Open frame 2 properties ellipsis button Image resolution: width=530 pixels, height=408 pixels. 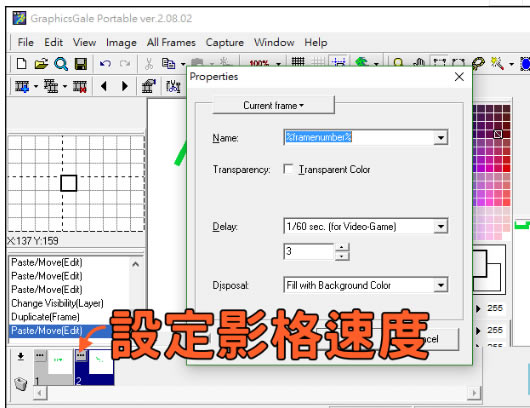tap(80, 356)
